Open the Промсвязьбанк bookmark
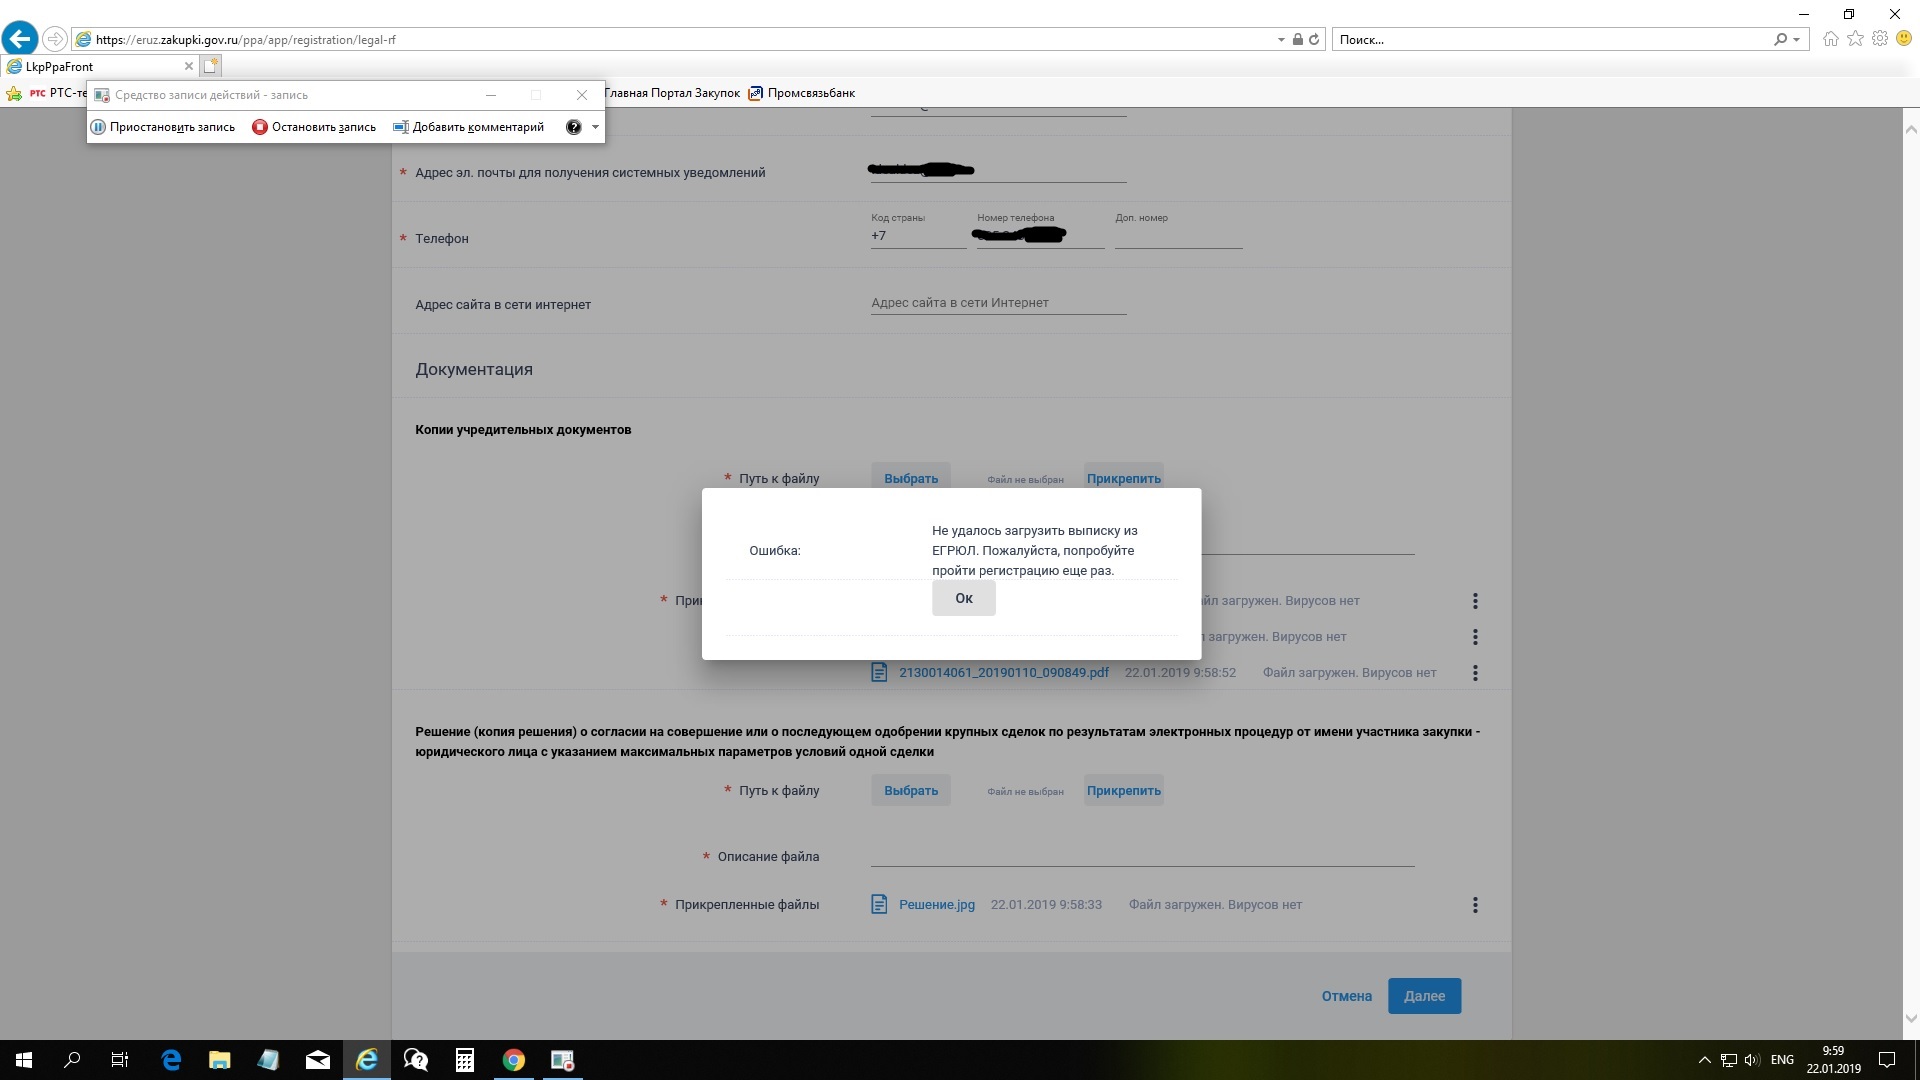Viewport: 1920px width, 1080px height. pyautogui.click(x=802, y=93)
